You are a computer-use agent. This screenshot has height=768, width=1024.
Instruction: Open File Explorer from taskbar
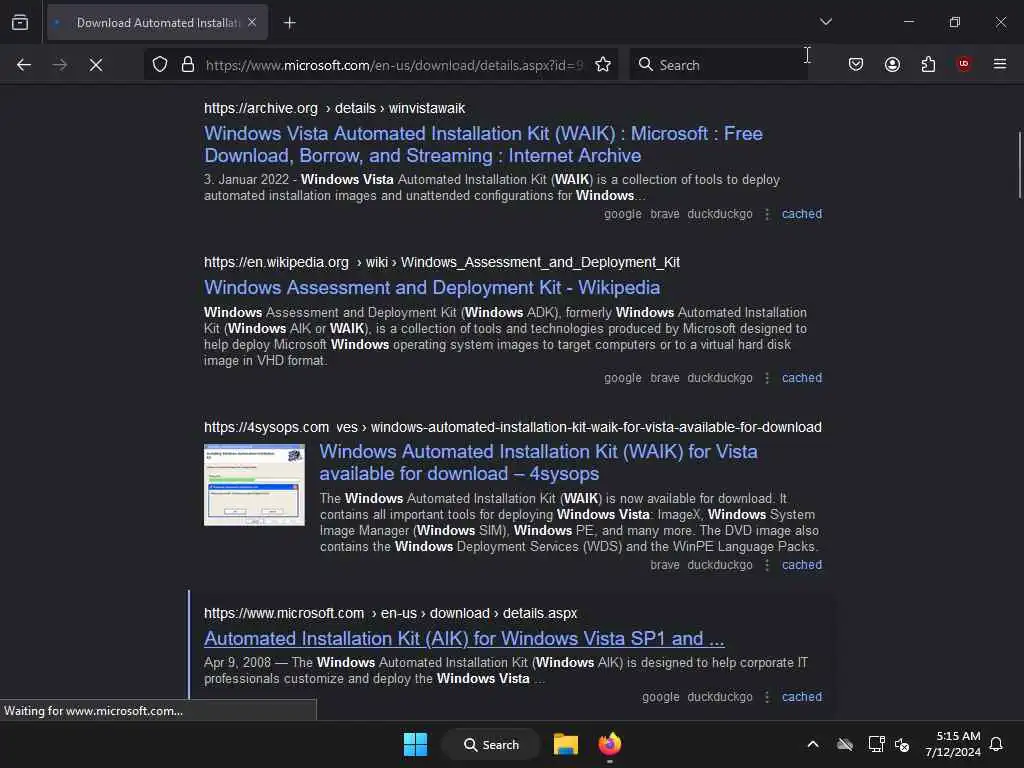point(566,744)
